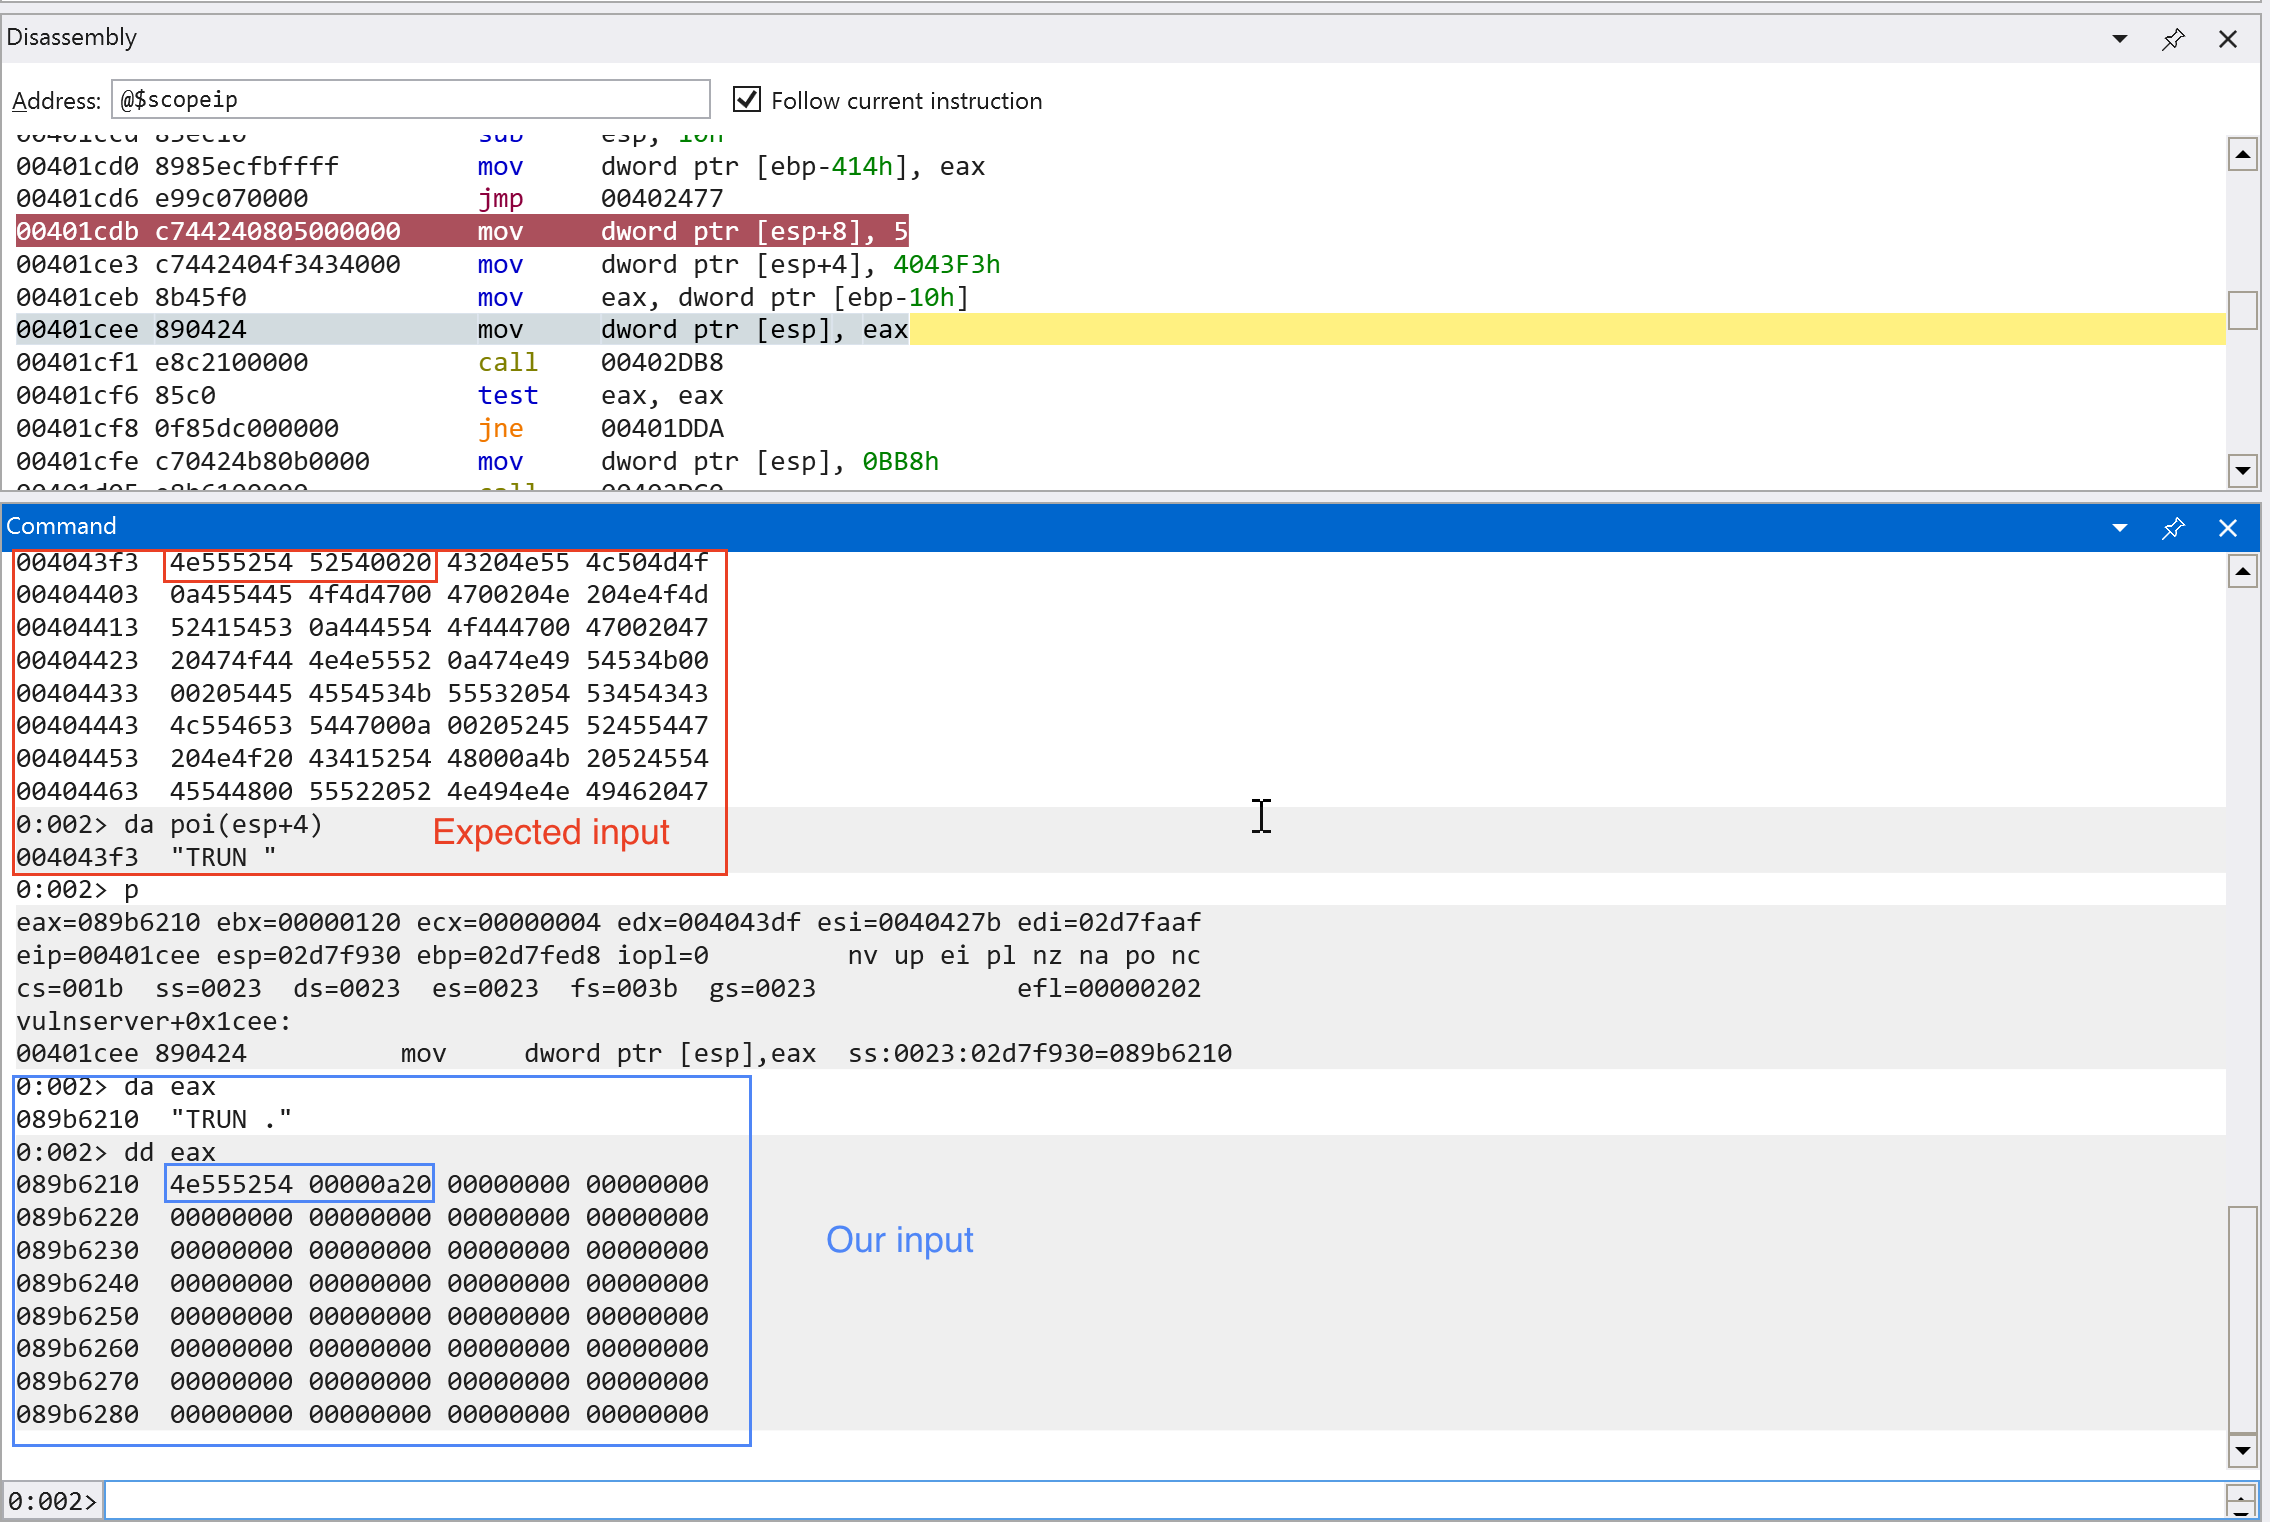This screenshot has width=2270, height=1522.
Task: Pin the Disassembly panel
Action: point(2172,39)
